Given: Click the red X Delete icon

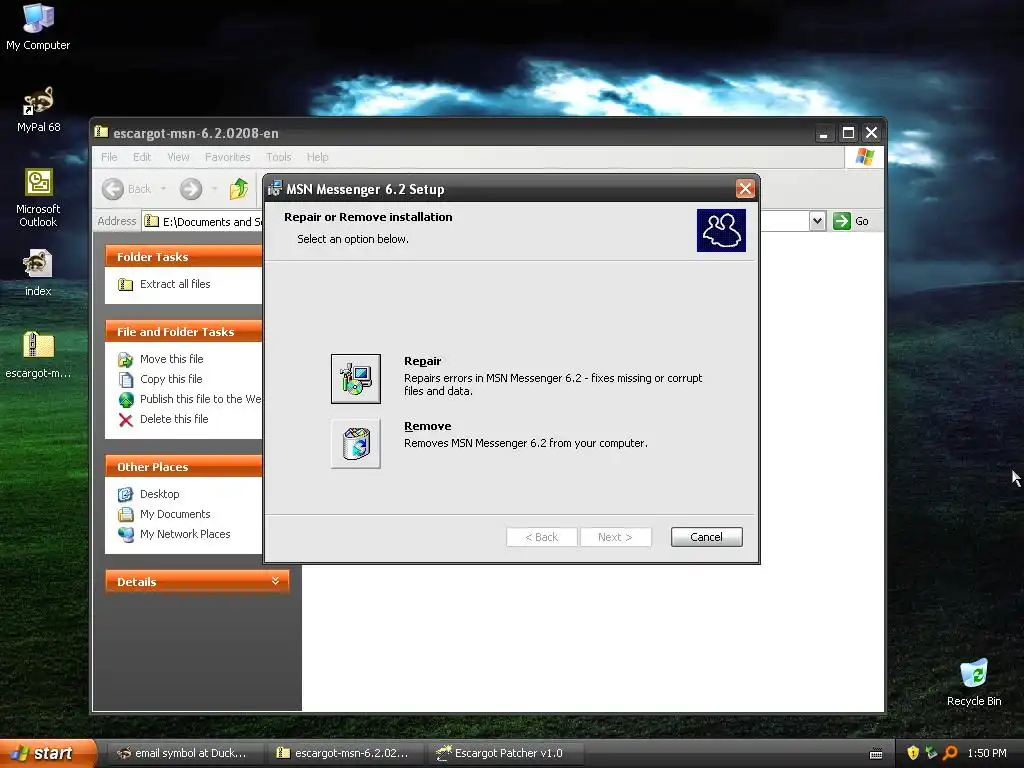Looking at the screenshot, I should pos(125,419).
